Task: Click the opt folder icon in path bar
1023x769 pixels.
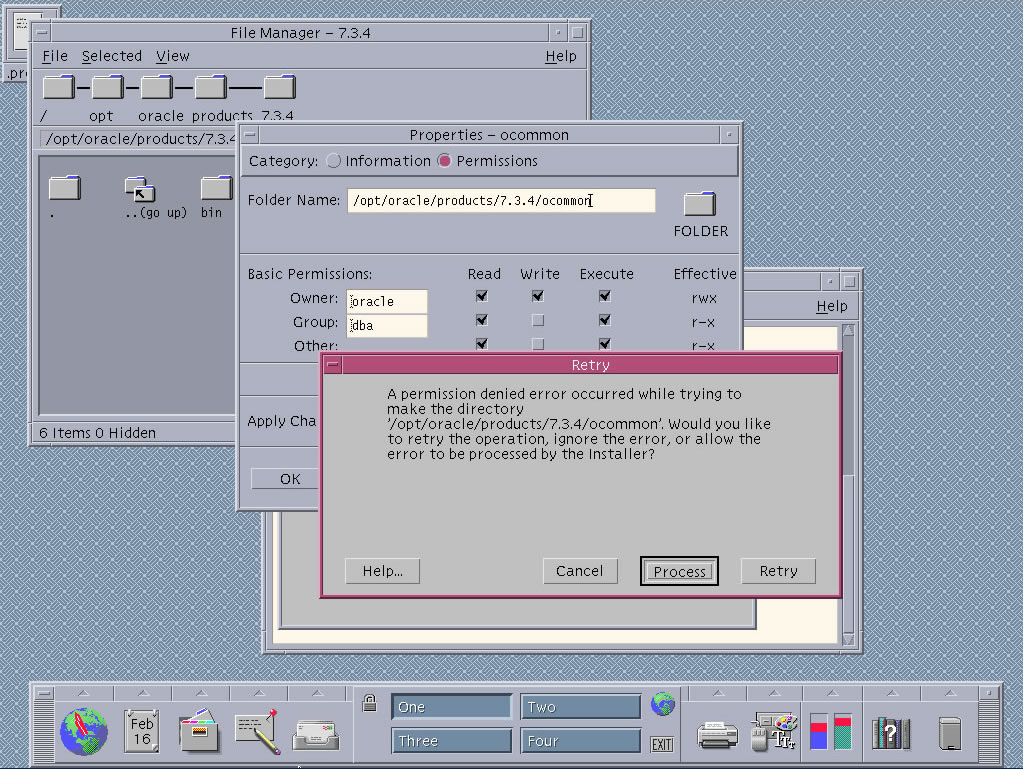Action: pyautogui.click(x=107, y=87)
